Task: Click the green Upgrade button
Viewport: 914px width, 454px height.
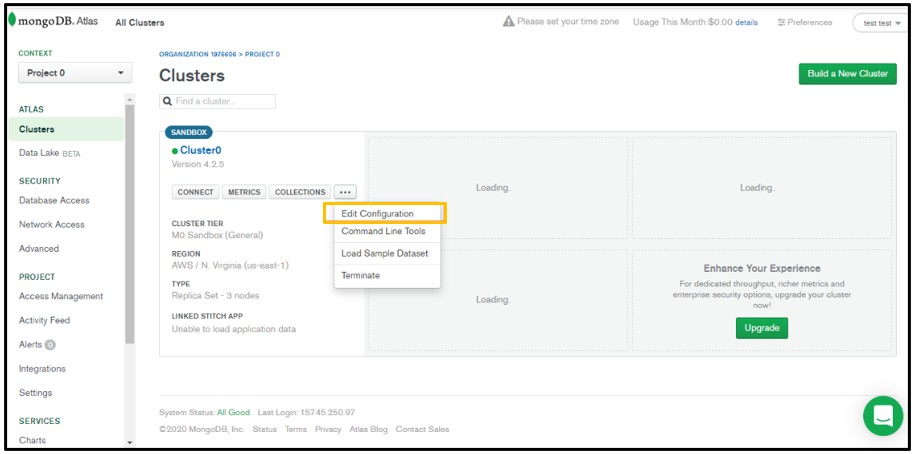Action: point(761,328)
